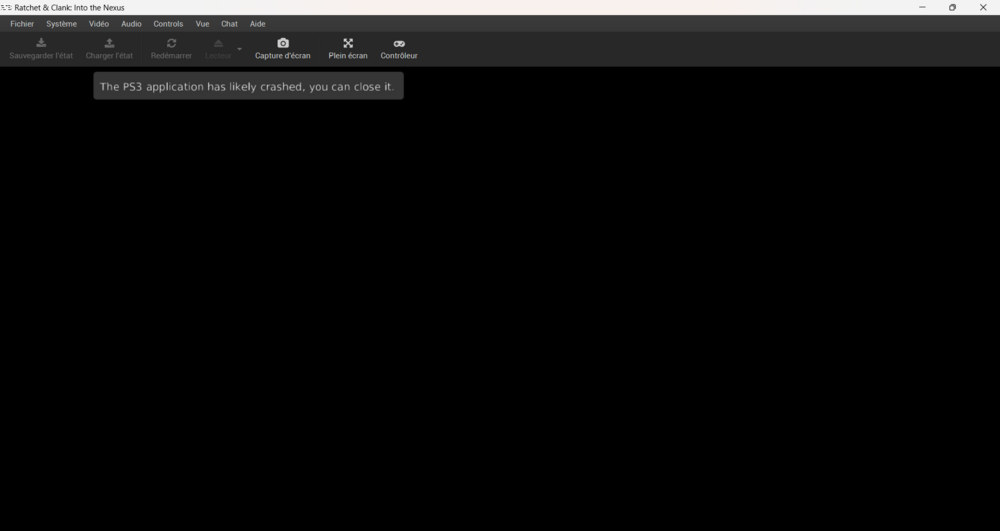This screenshot has width=1000, height=531.
Task: Expand the Lecteur dropdown arrow
Action: pyautogui.click(x=239, y=49)
